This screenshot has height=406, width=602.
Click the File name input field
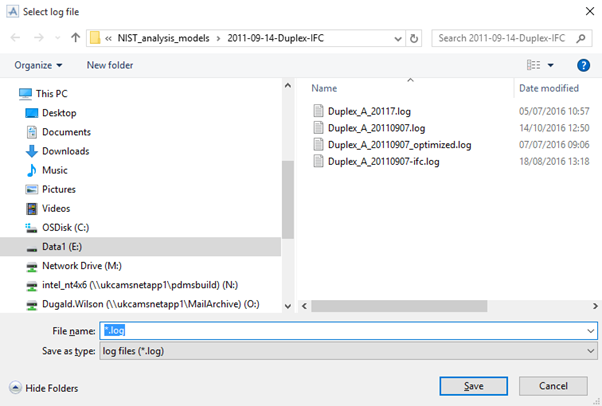340,330
